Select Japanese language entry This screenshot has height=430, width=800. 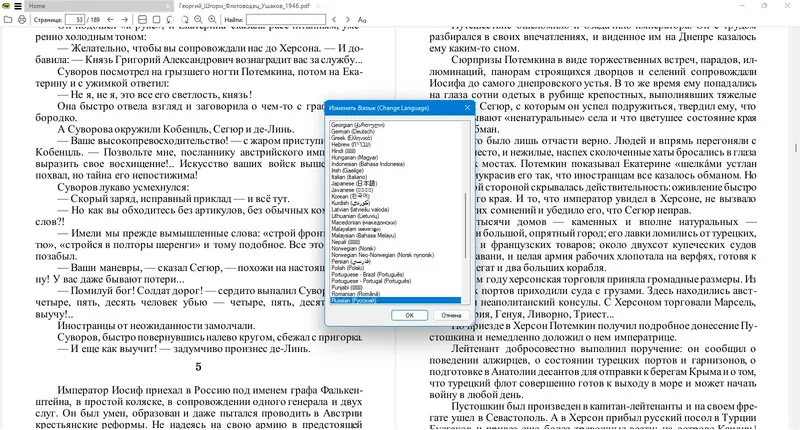[354, 184]
